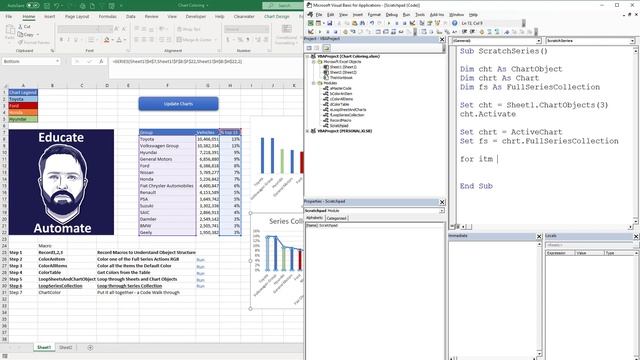Open the (General) object dropdown in code window
The image size is (640, 360).
(538, 41)
